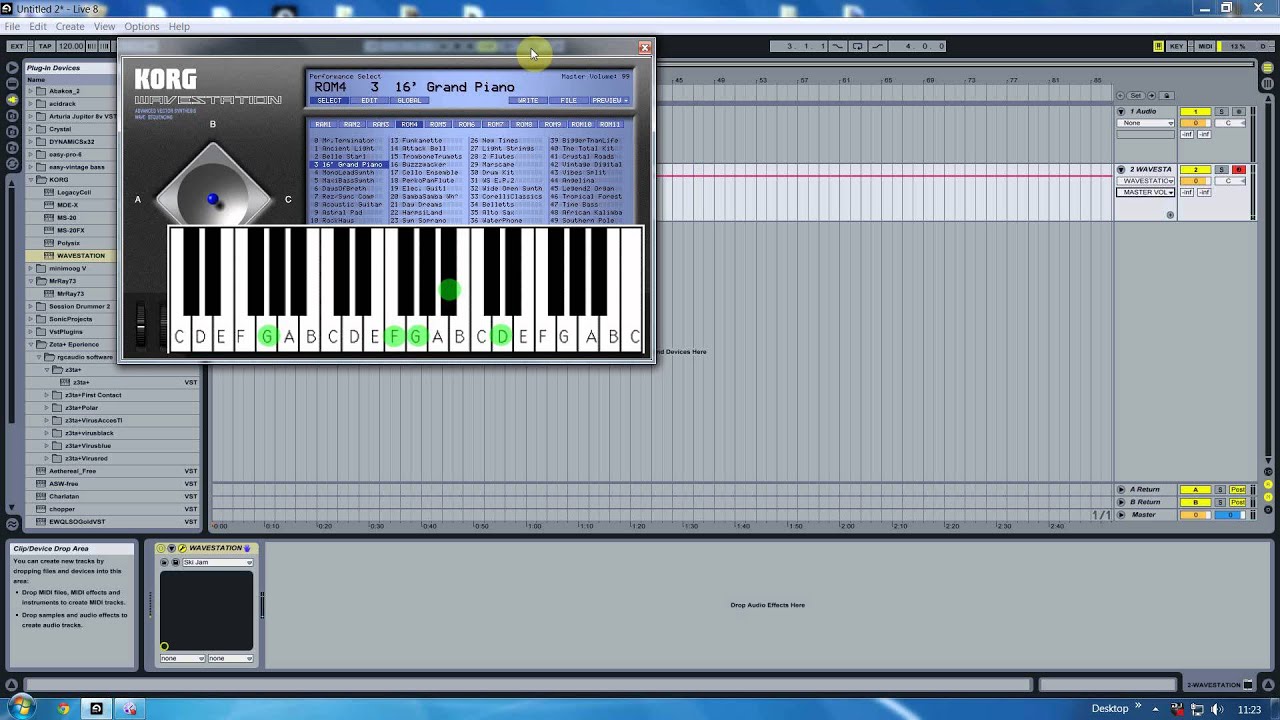The image size is (1280, 720).
Task: Unfold the 1 Audio track
Action: click(1121, 111)
